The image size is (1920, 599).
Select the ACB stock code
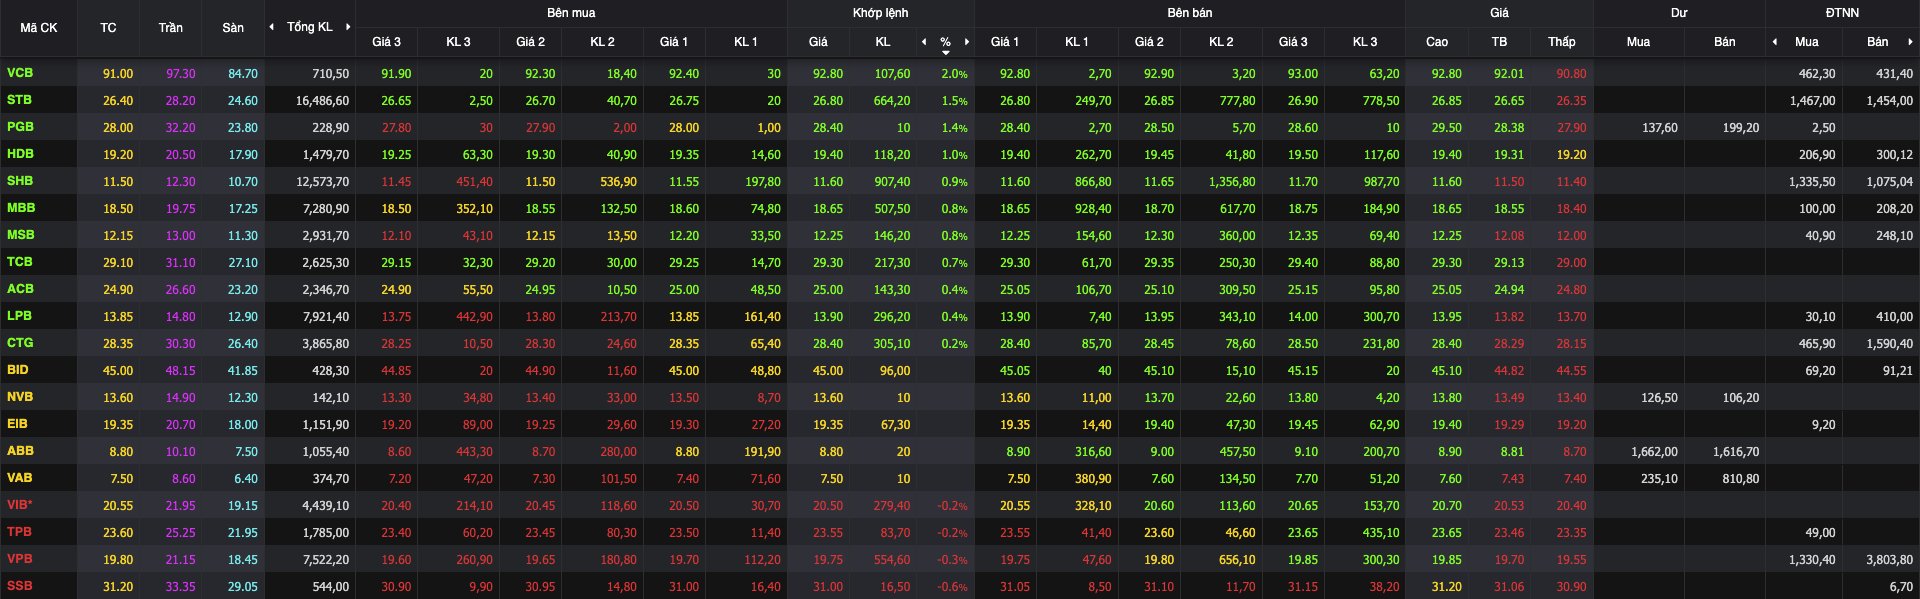click(x=20, y=289)
